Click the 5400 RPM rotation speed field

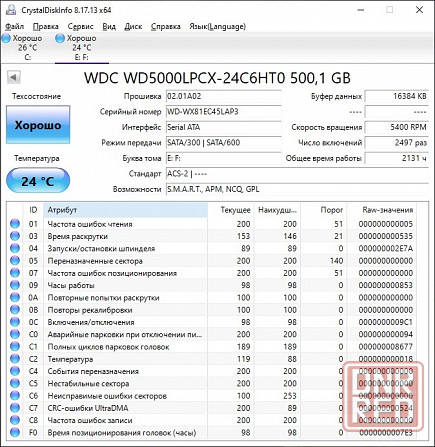(396, 127)
